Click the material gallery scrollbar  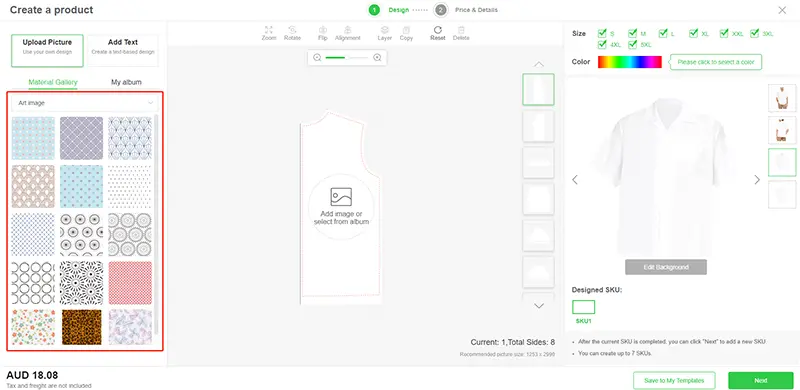click(156, 225)
